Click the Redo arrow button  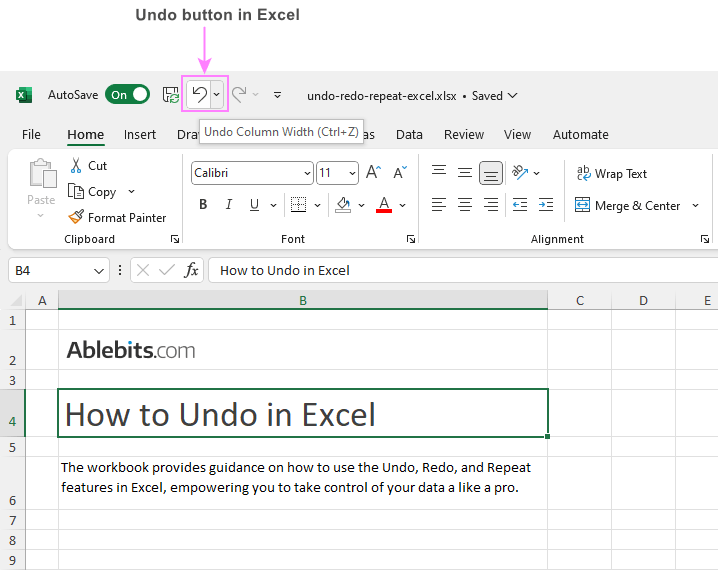[x=239, y=94]
